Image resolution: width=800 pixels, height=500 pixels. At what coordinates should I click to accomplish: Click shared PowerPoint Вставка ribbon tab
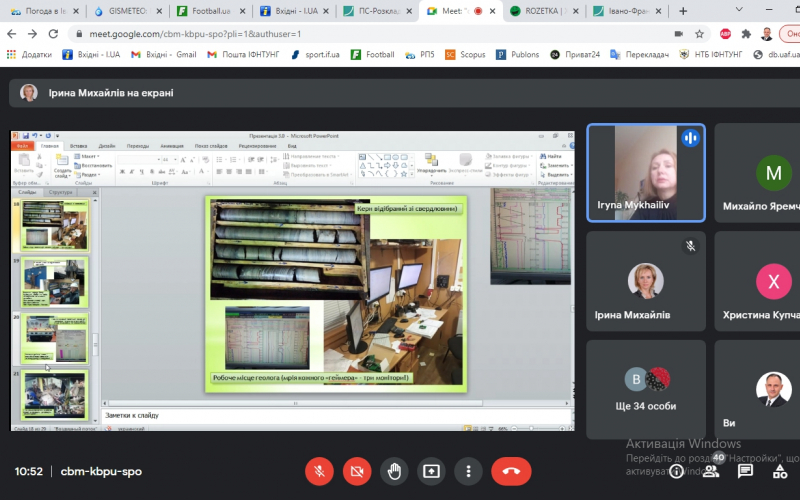coord(79,146)
